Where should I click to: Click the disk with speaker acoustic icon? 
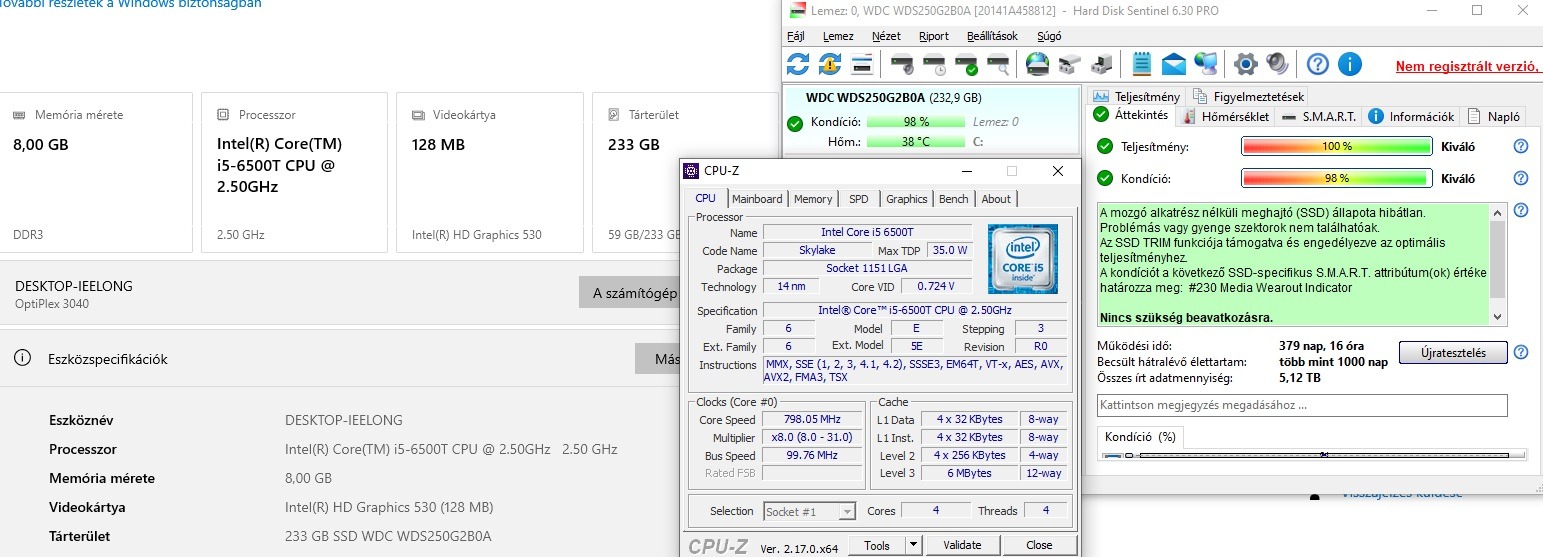click(x=903, y=65)
